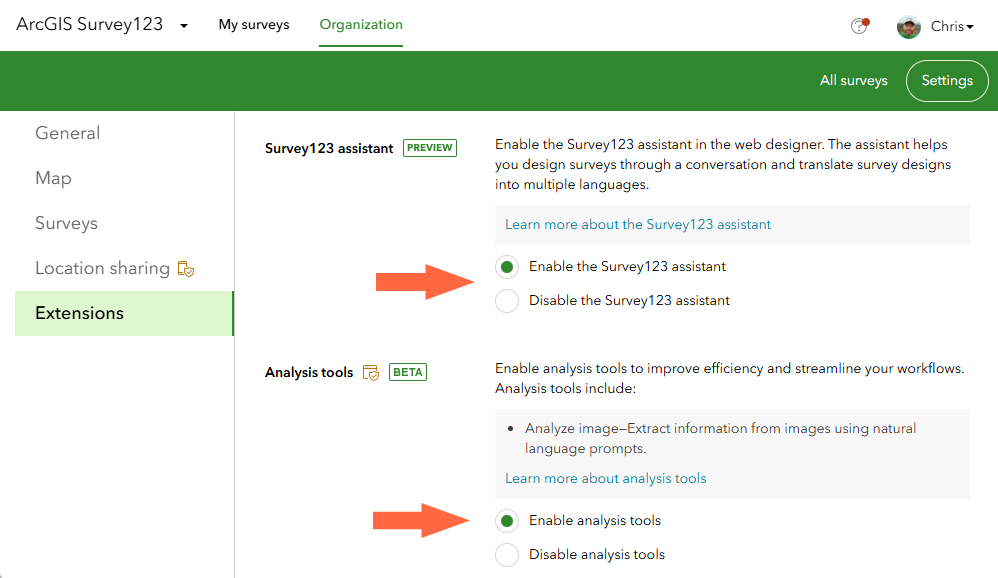This screenshot has height=578, width=998.
Task: Open Learn more about the Survey123 assistant
Action: 637,224
